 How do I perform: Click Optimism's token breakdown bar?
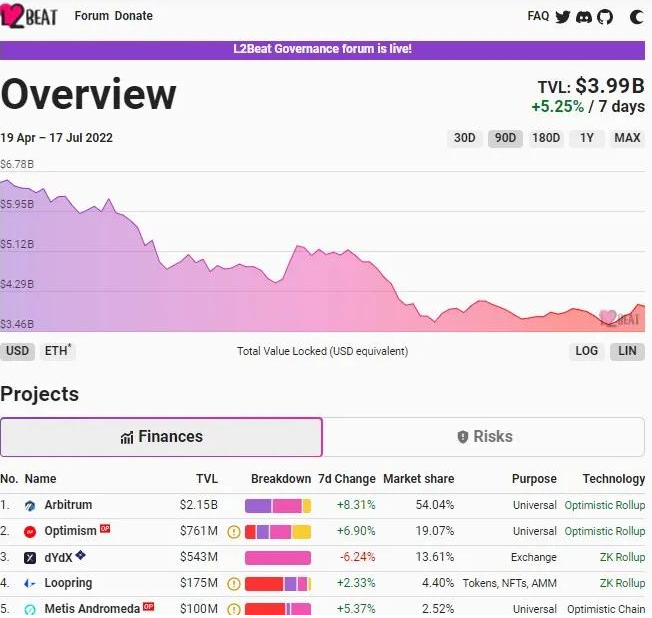point(278,532)
